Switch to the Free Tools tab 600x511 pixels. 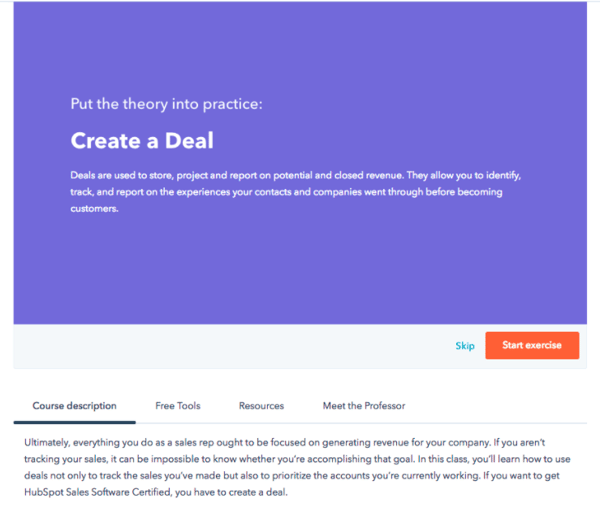(178, 406)
